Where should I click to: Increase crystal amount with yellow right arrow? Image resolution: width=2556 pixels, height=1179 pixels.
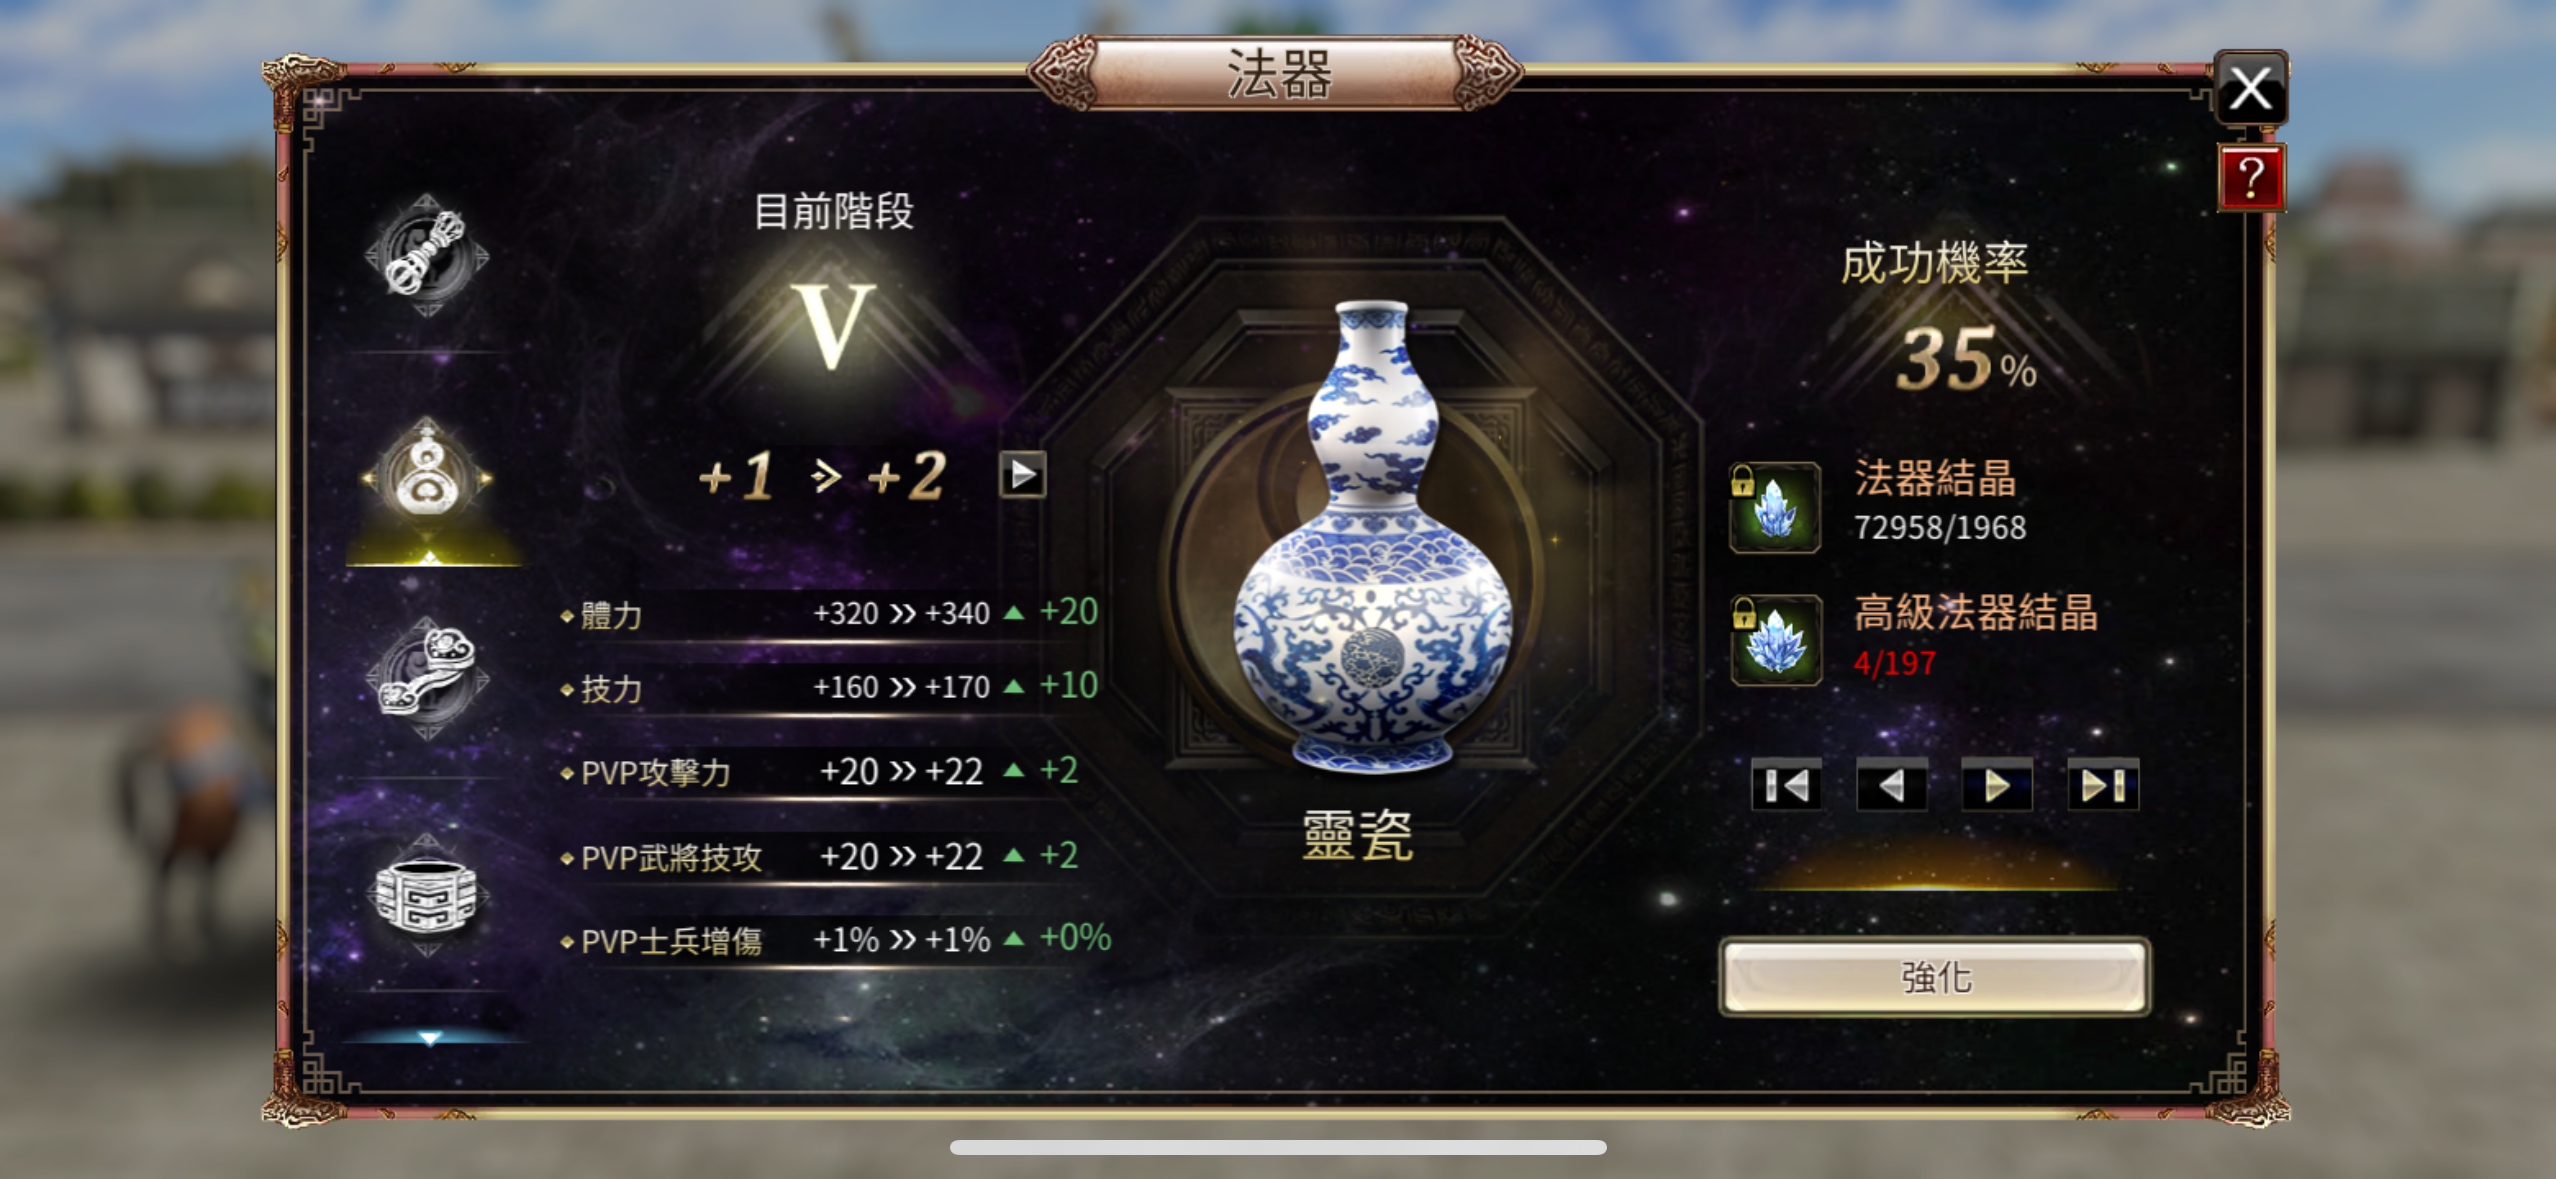[1997, 786]
